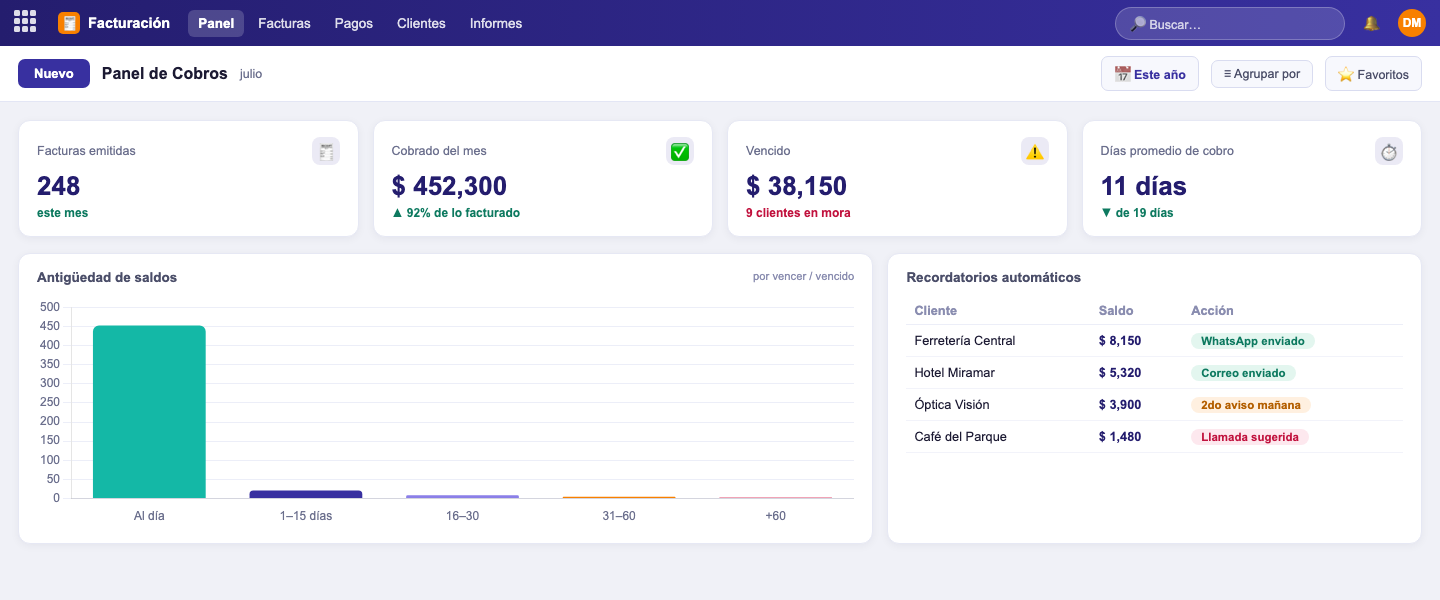Click the WhatsApp enviado badge
The width and height of the screenshot is (1440, 600).
point(1253,341)
